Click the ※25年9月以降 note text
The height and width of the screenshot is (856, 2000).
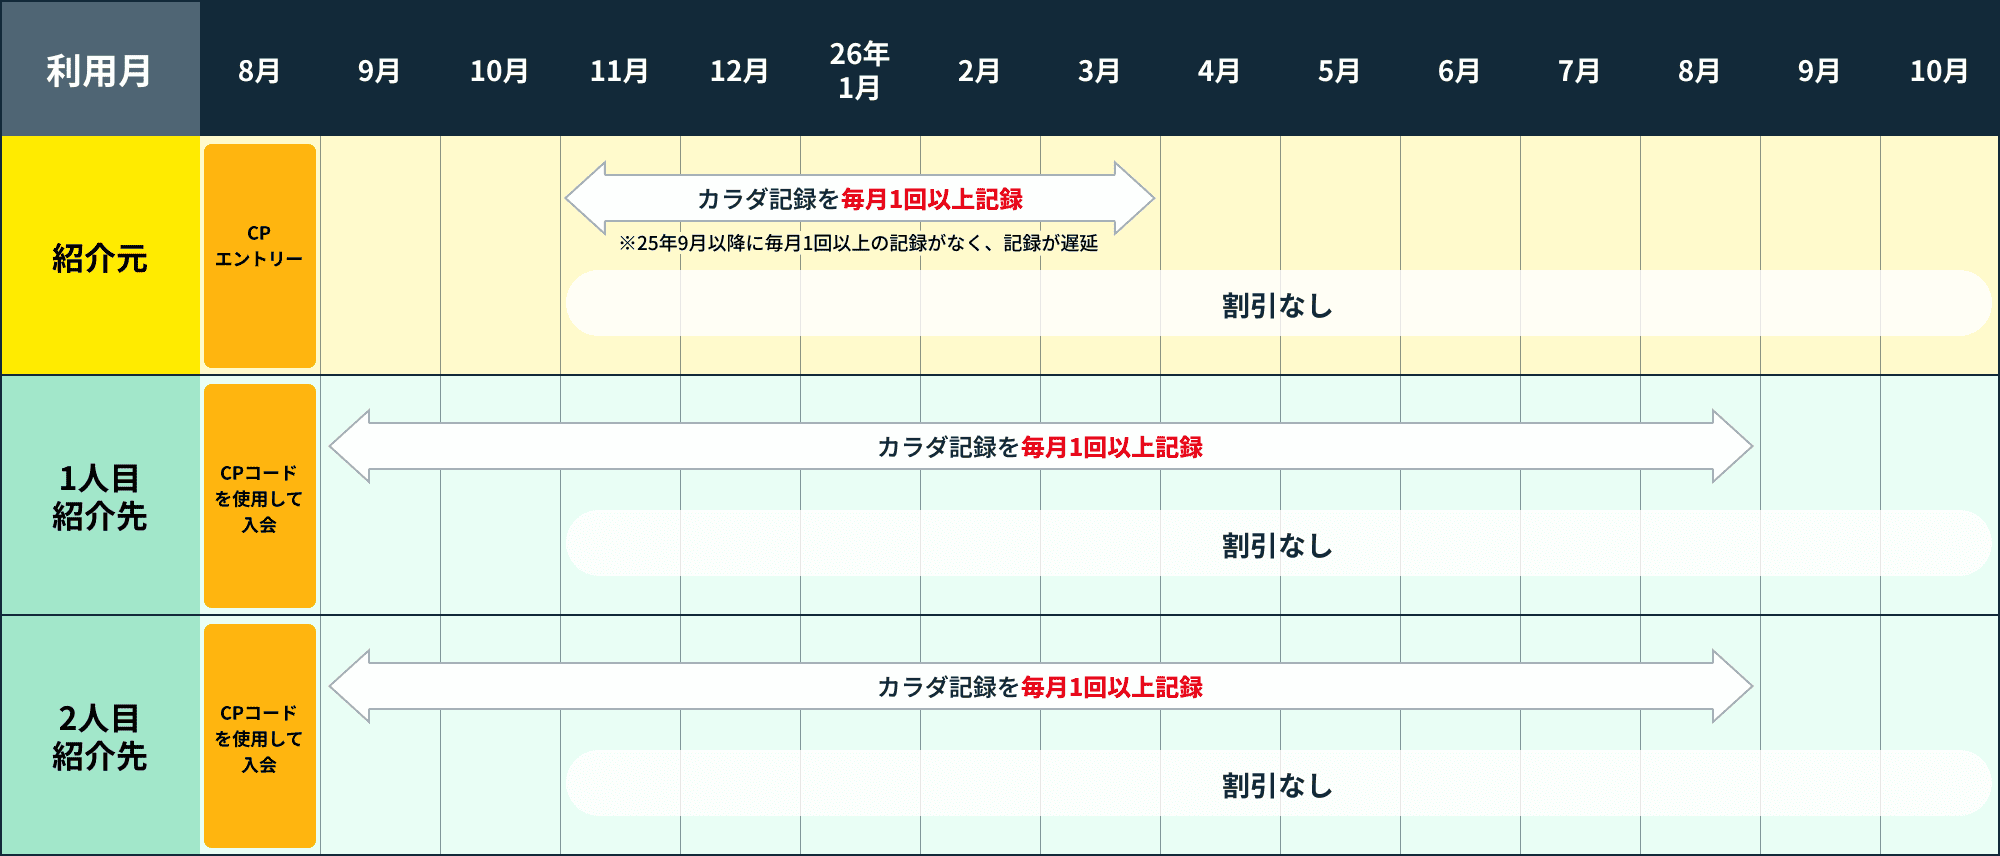[x=858, y=243]
